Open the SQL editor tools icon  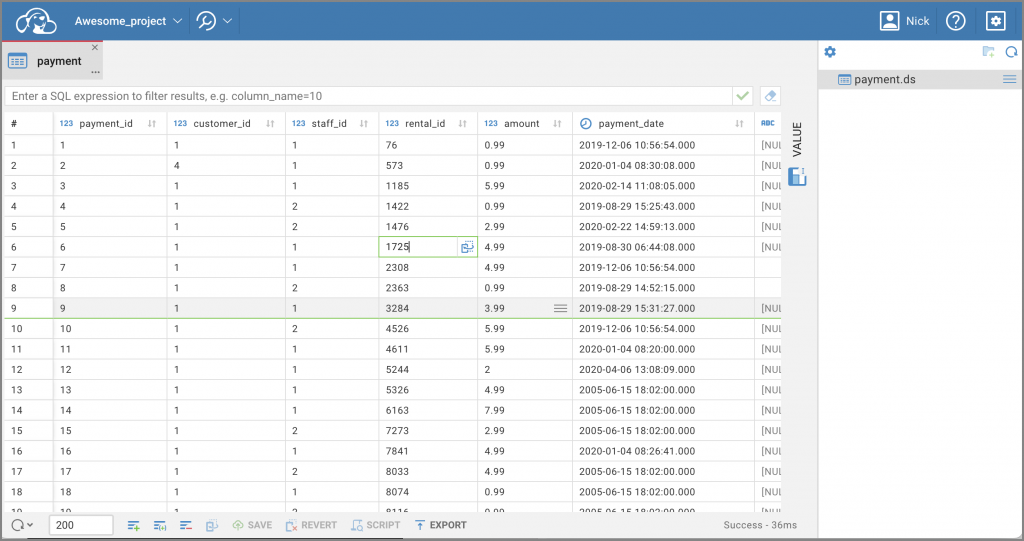click(x=206, y=21)
